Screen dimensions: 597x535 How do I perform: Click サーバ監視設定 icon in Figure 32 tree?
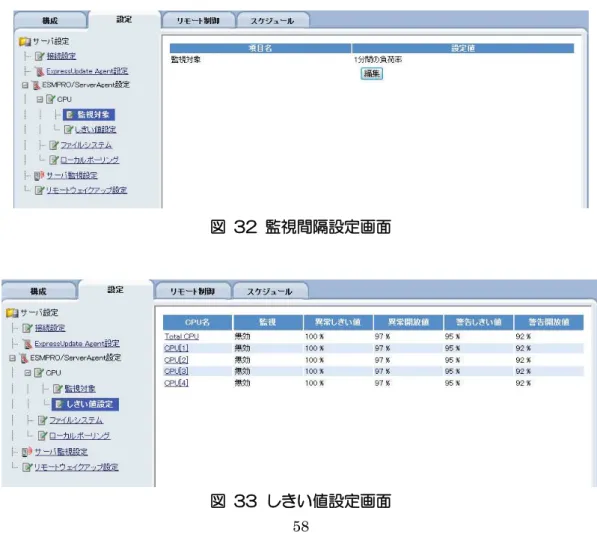(39, 176)
